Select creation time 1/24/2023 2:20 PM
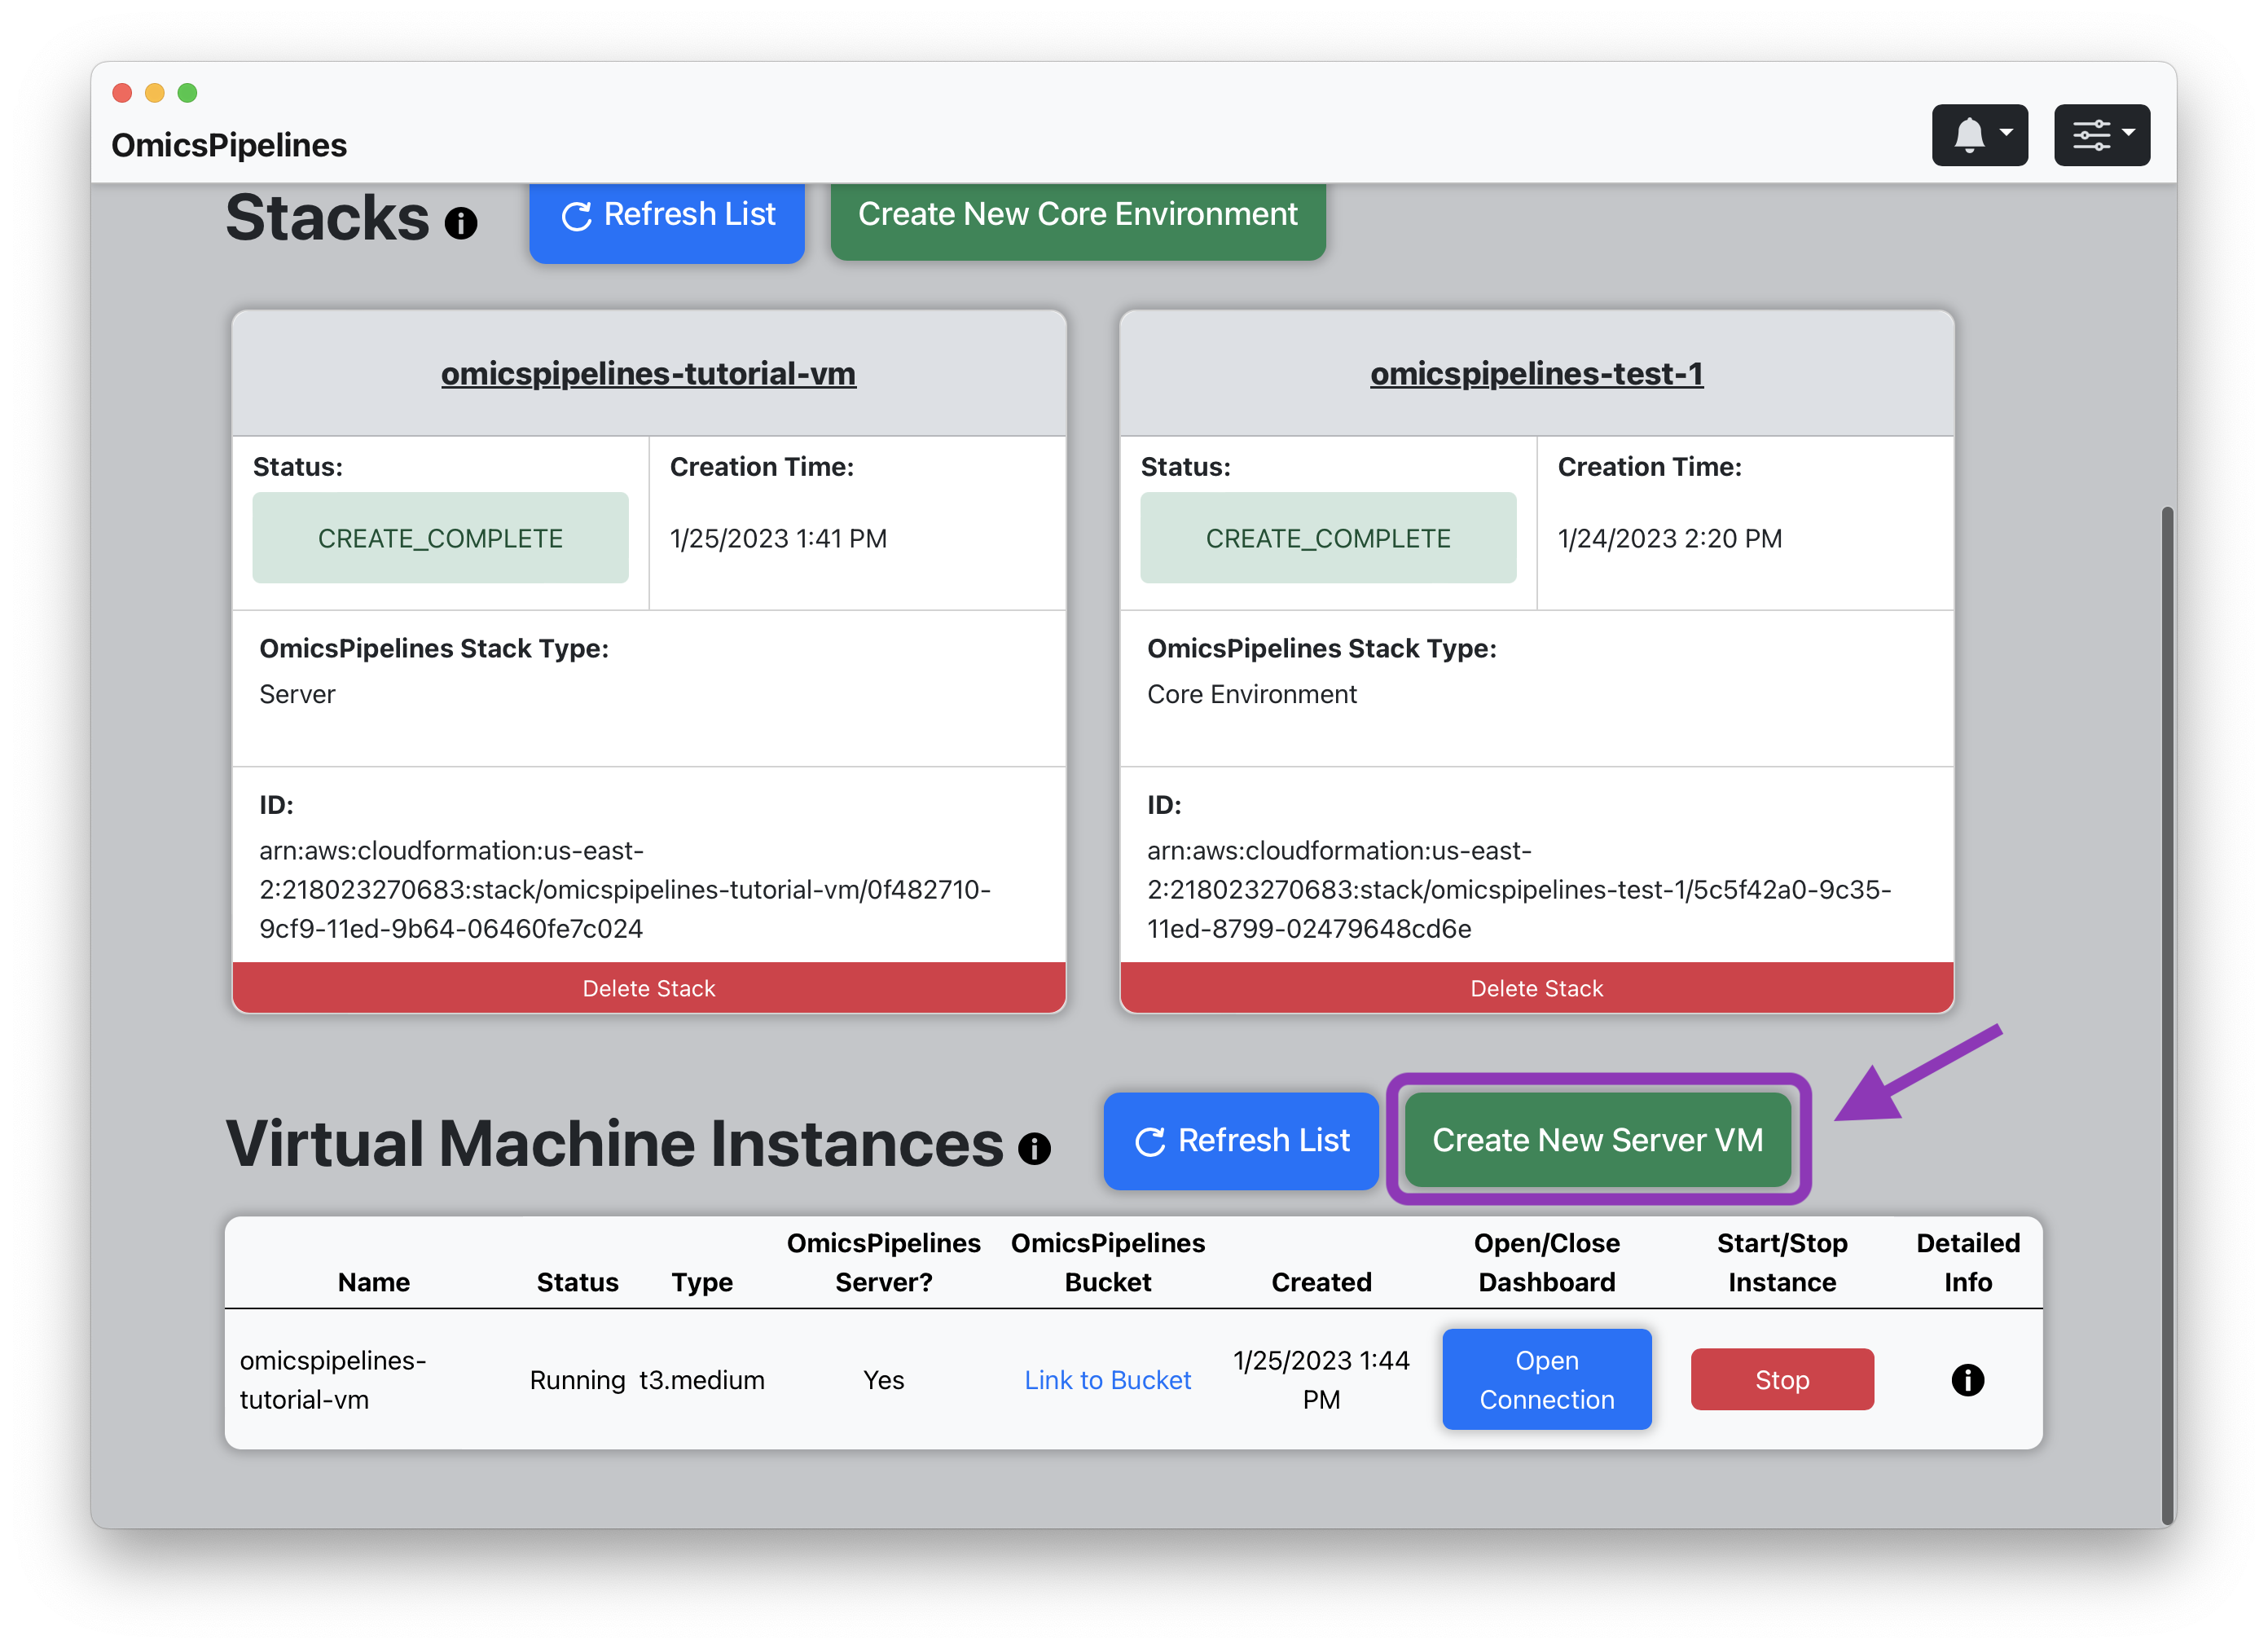This screenshot has width=2268, height=1649. tap(1669, 539)
